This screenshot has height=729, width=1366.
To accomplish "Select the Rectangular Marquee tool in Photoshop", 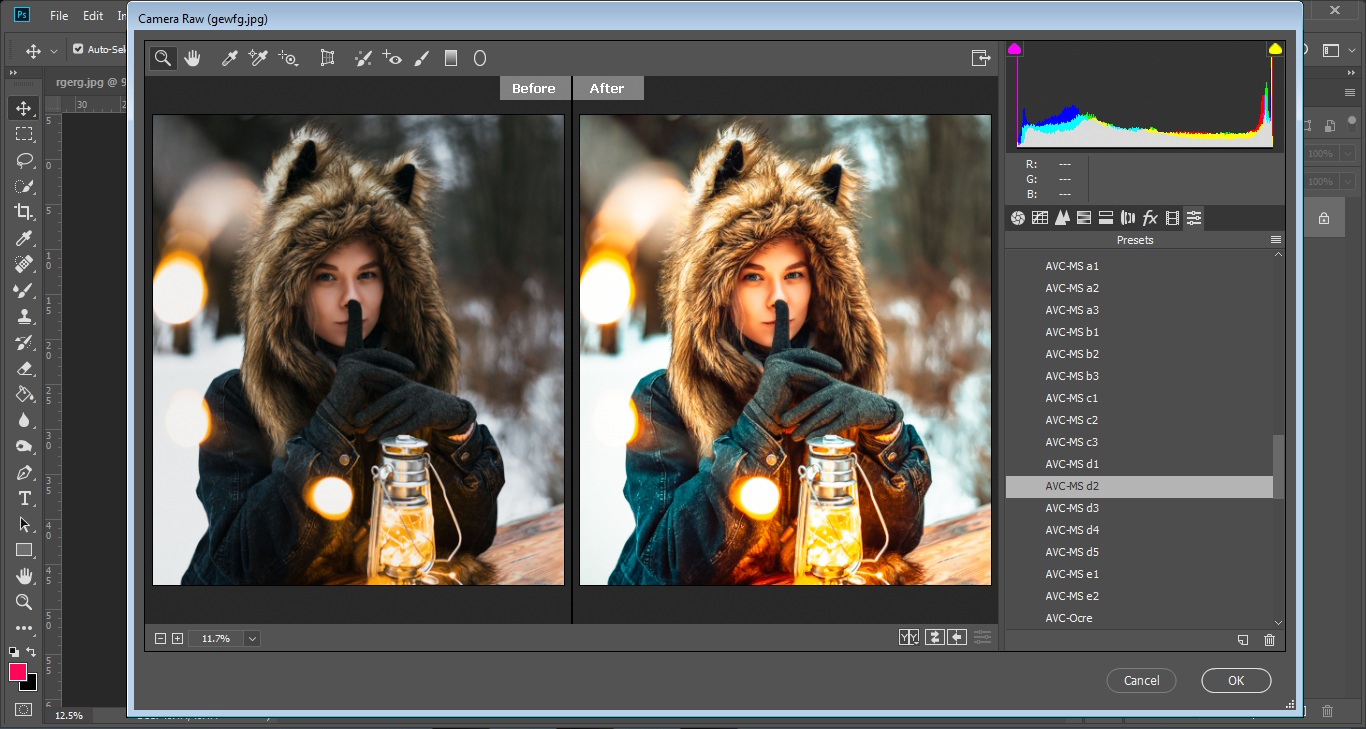I will 24,134.
